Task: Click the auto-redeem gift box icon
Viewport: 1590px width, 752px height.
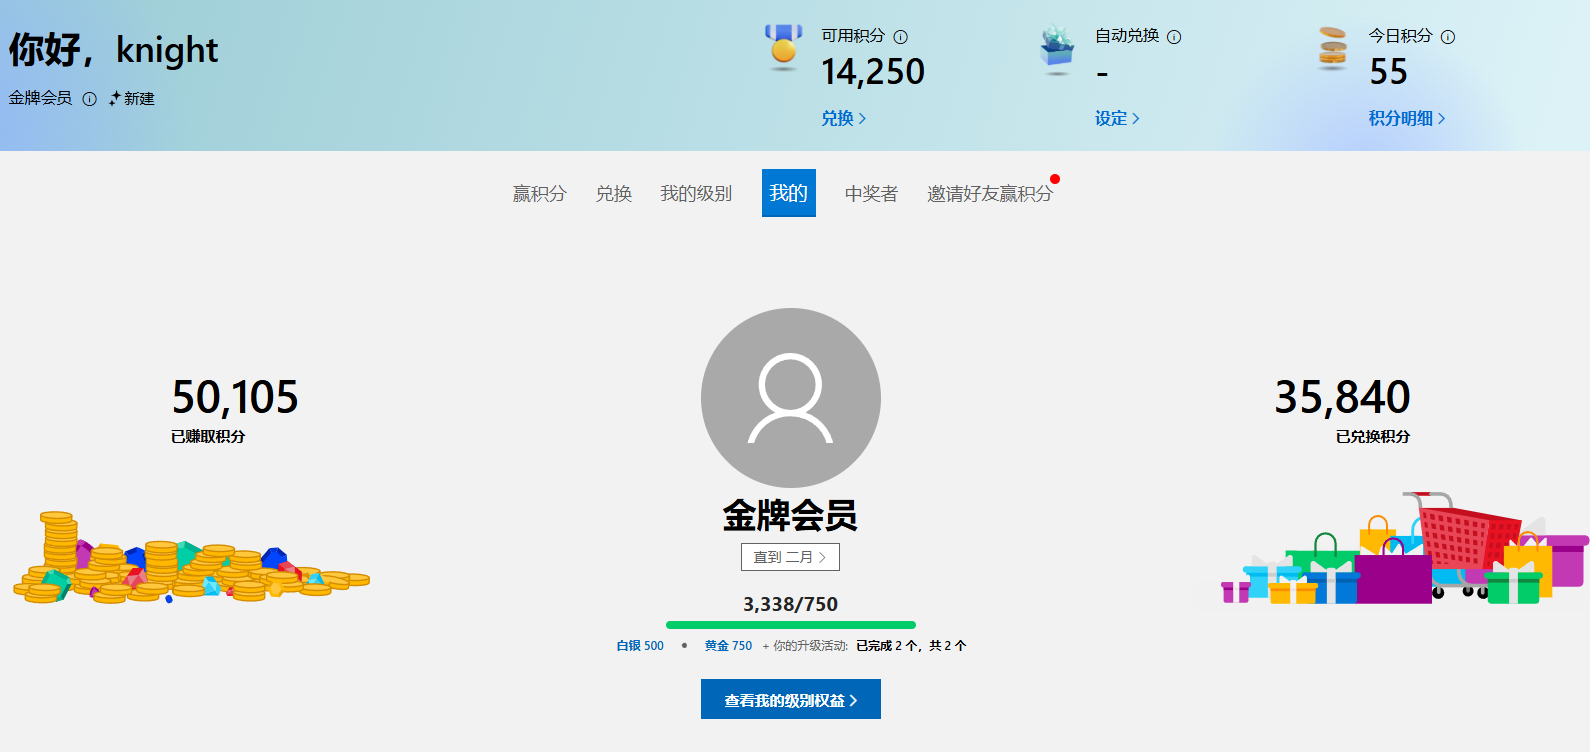Action: (x=1057, y=49)
